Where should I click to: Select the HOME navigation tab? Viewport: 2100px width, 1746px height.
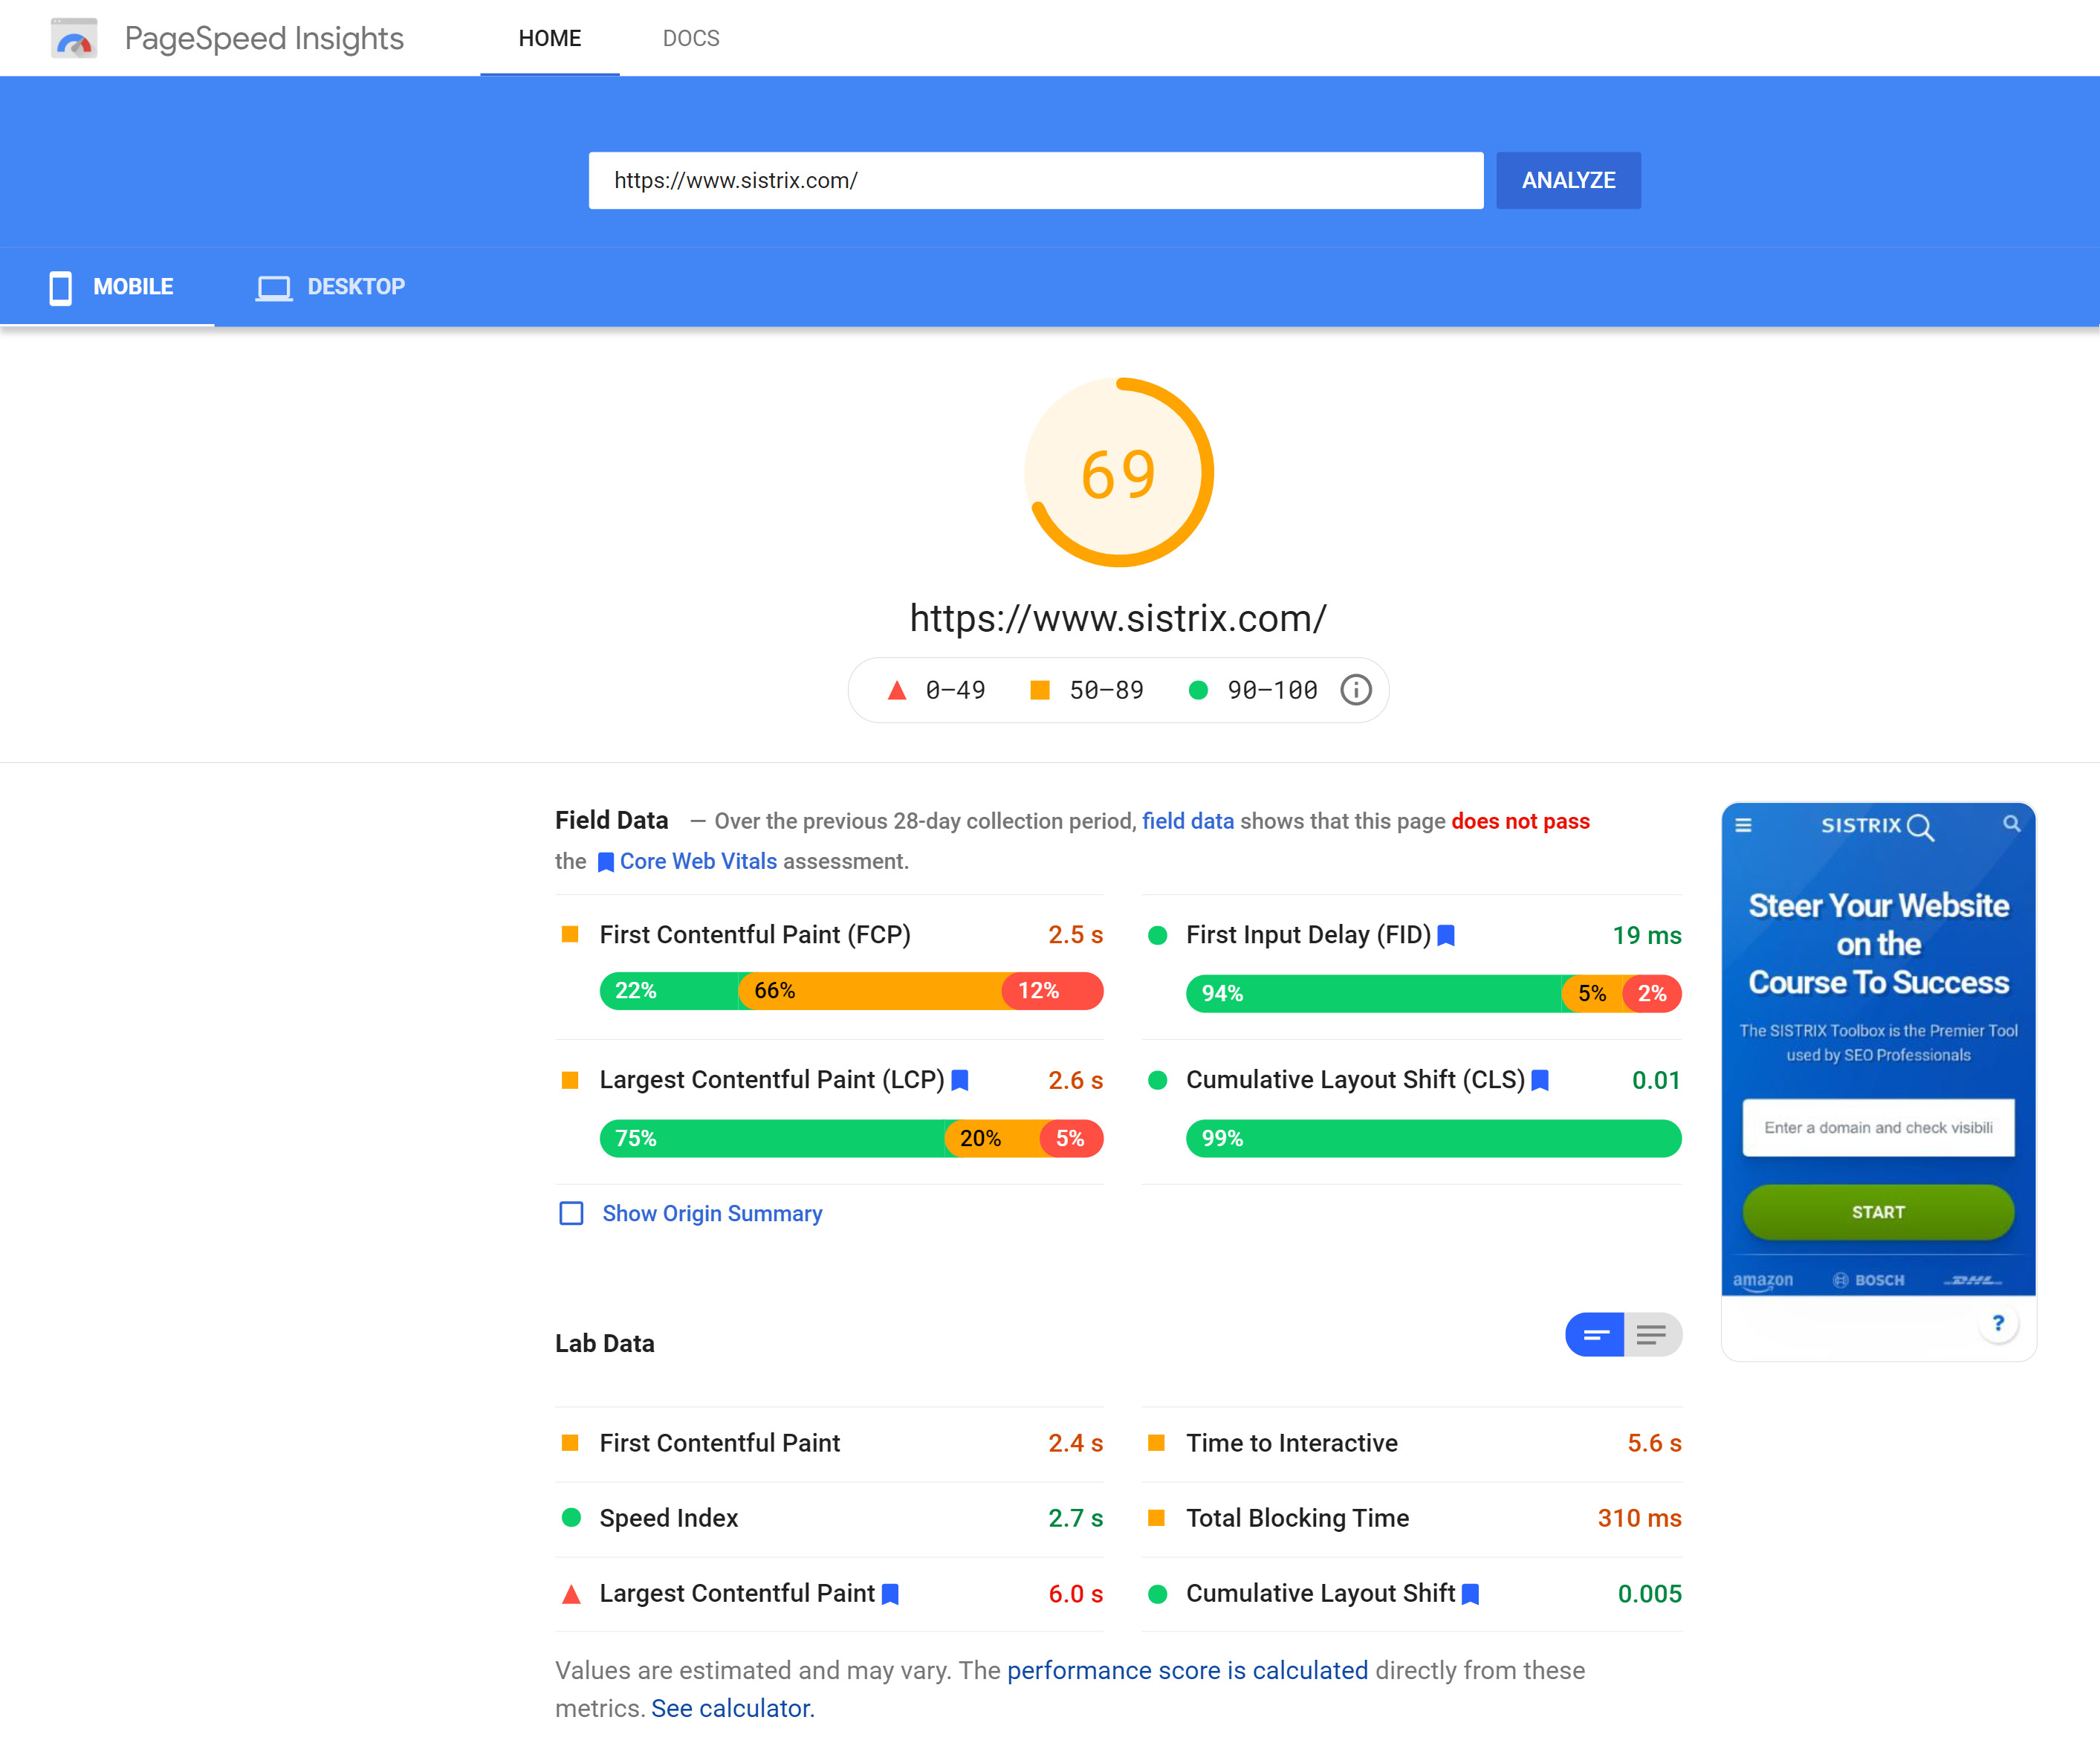coord(549,35)
